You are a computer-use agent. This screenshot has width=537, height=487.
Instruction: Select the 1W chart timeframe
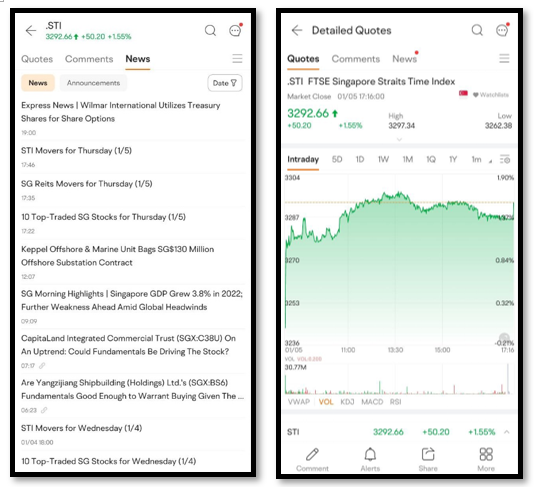pos(384,160)
